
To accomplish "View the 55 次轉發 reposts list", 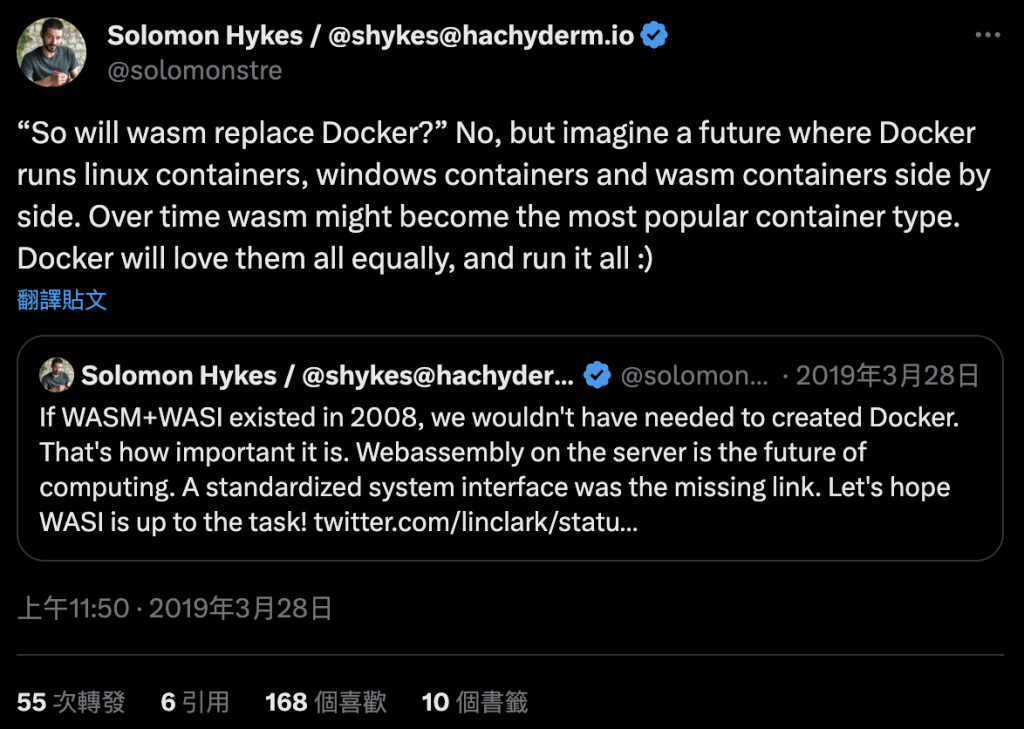I will (x=71, y=702).
